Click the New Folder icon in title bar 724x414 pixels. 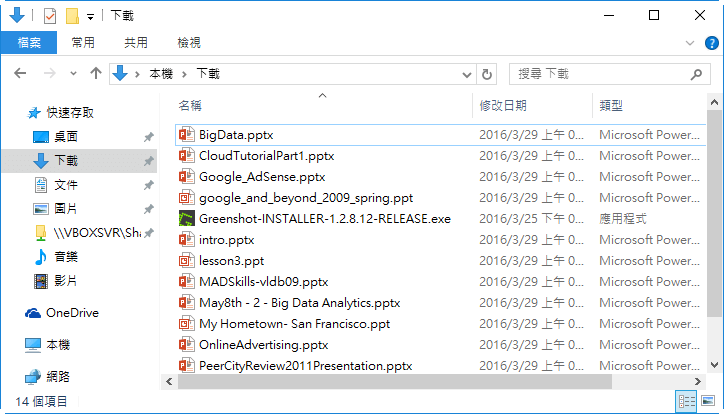pyautogui.click(x=72, y=16)
